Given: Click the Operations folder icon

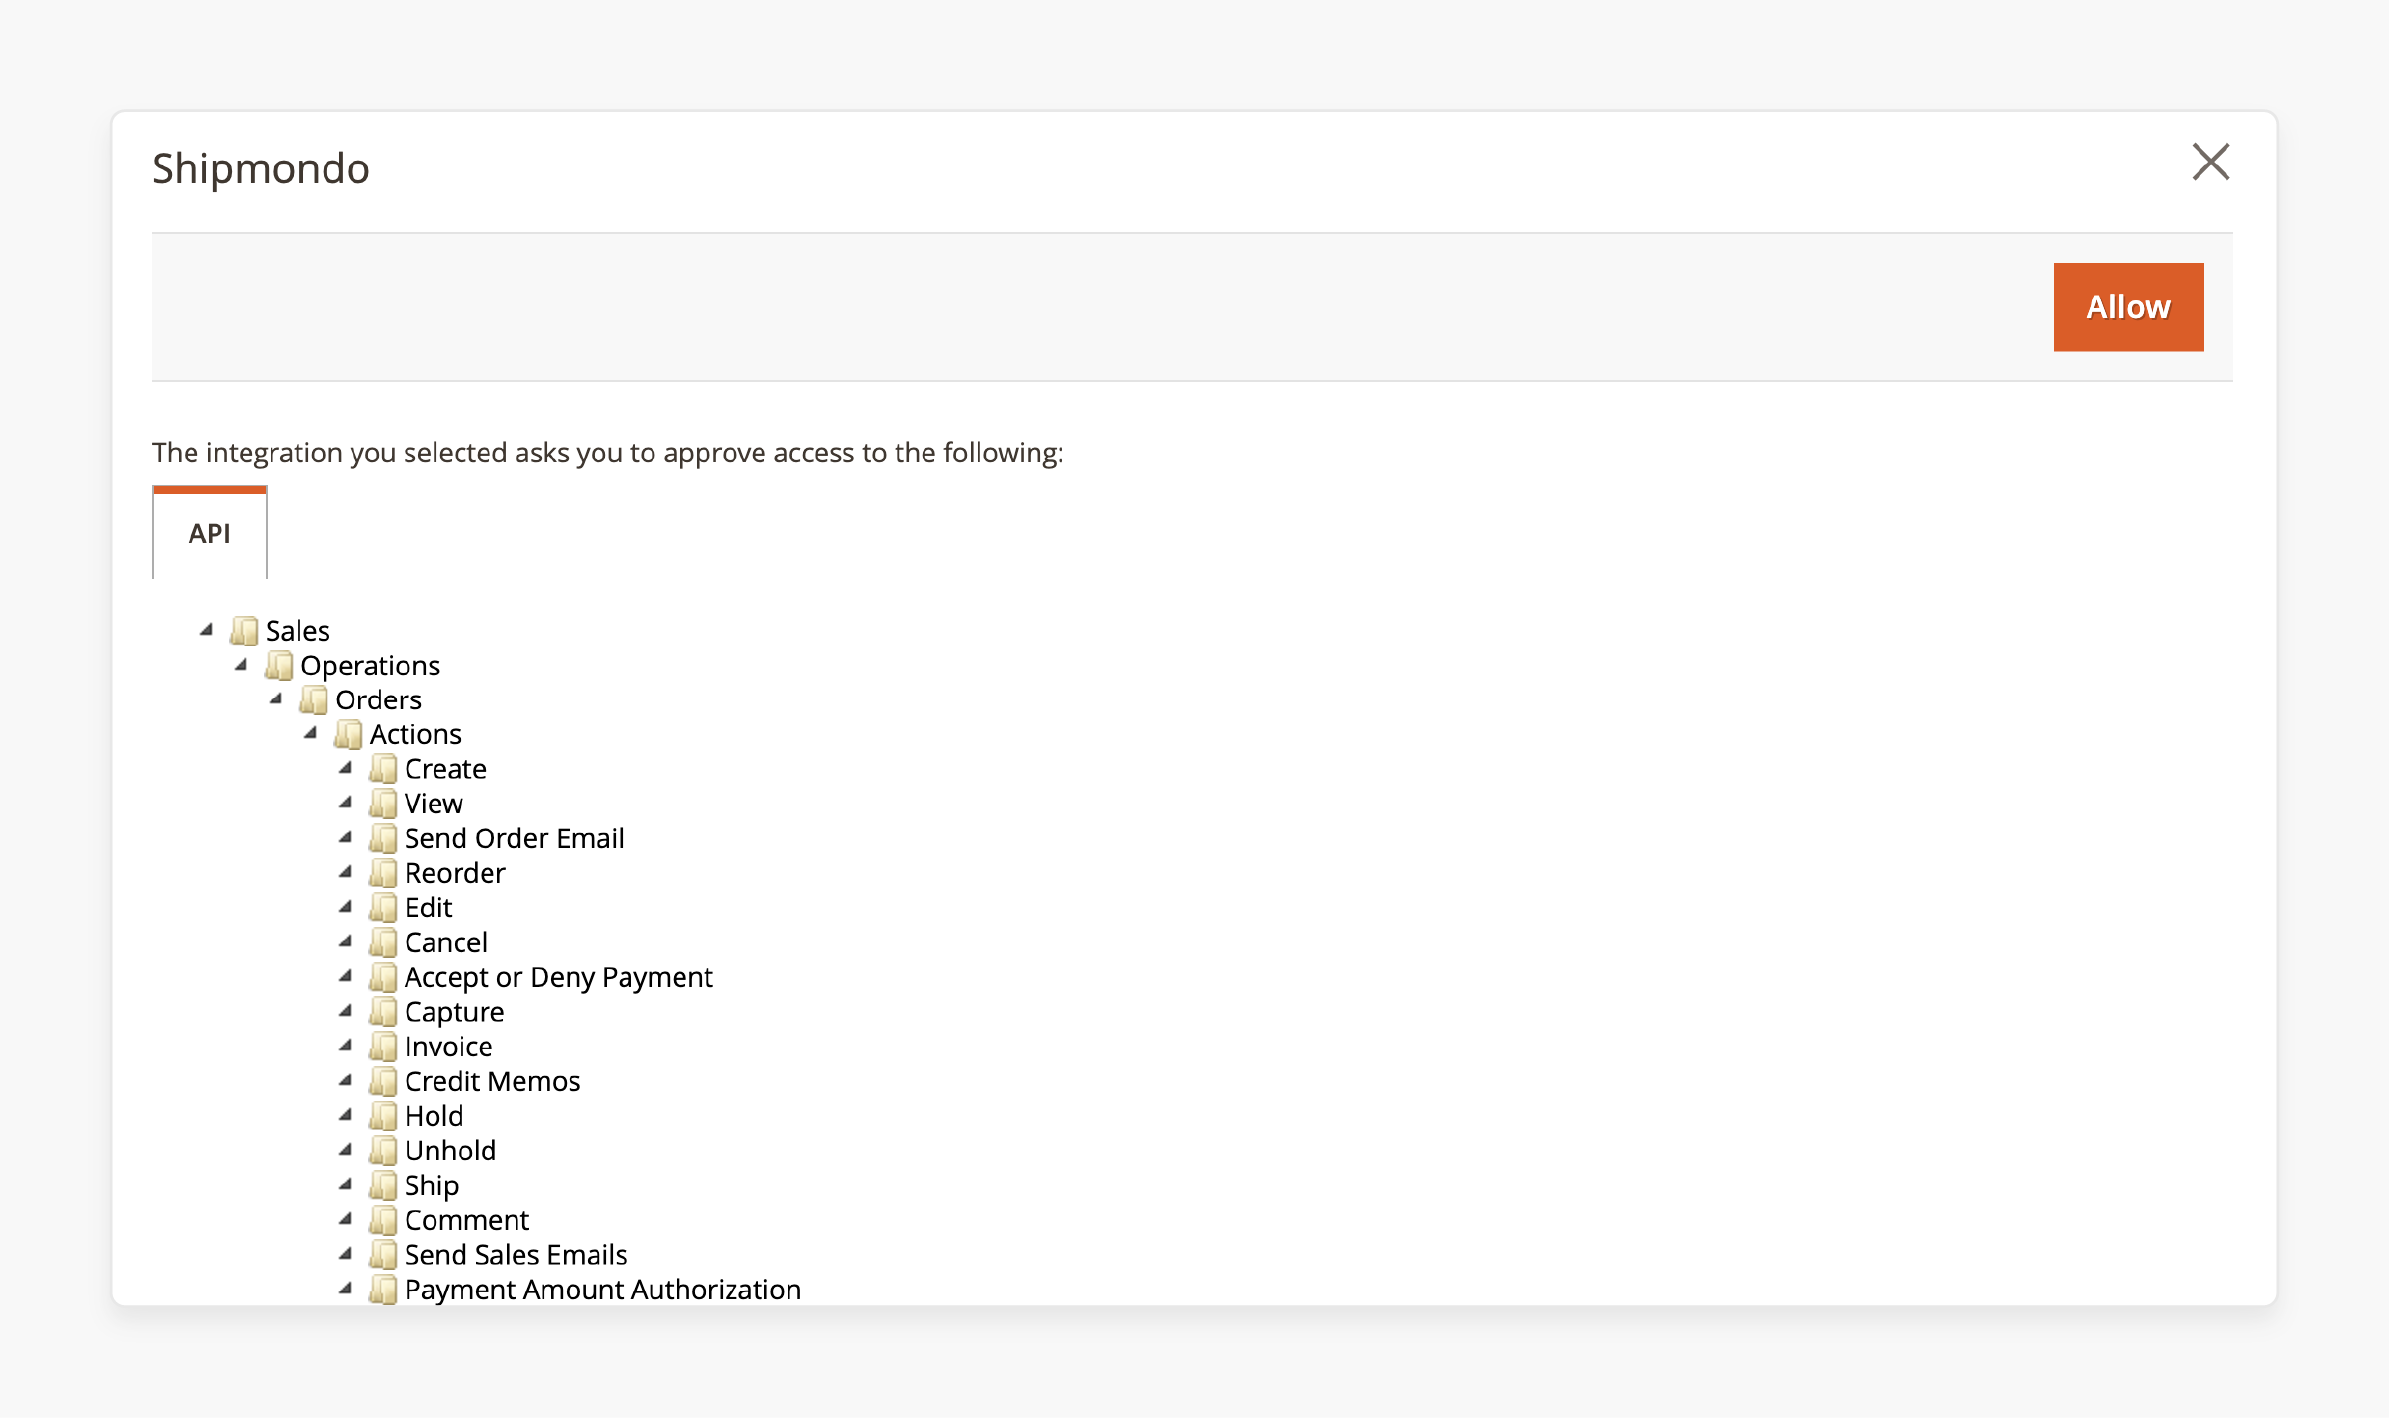Looking at the screenshot, I should click(279, 666).
